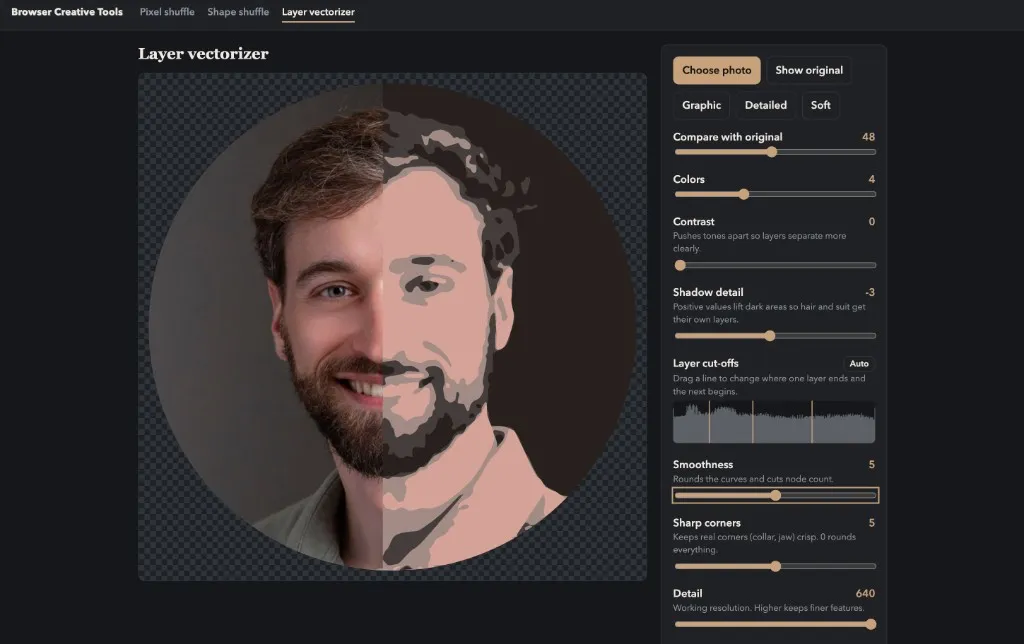The height and width of the screenshot is (644, 1024).
Task: Click the Contrast label
Action: tap(694, 221)
